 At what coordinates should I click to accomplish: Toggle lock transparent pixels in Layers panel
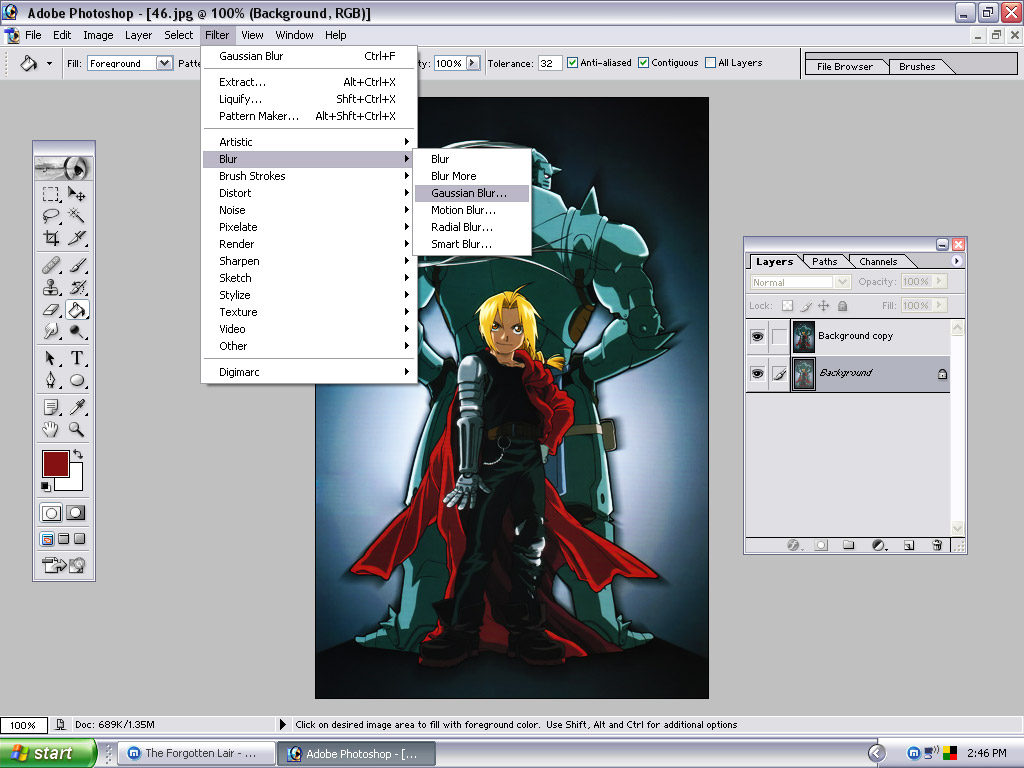click(788, 306)
